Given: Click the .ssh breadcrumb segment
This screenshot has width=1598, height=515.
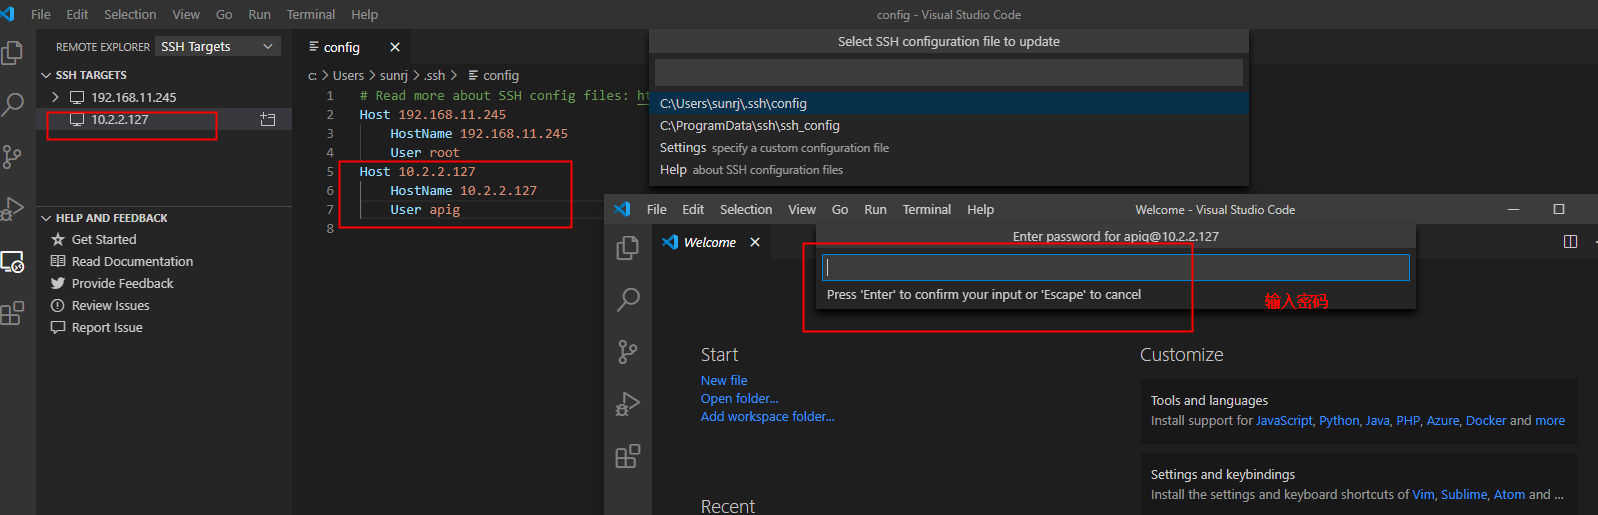Looking at the screenshot, I should (x=435, y=75).
